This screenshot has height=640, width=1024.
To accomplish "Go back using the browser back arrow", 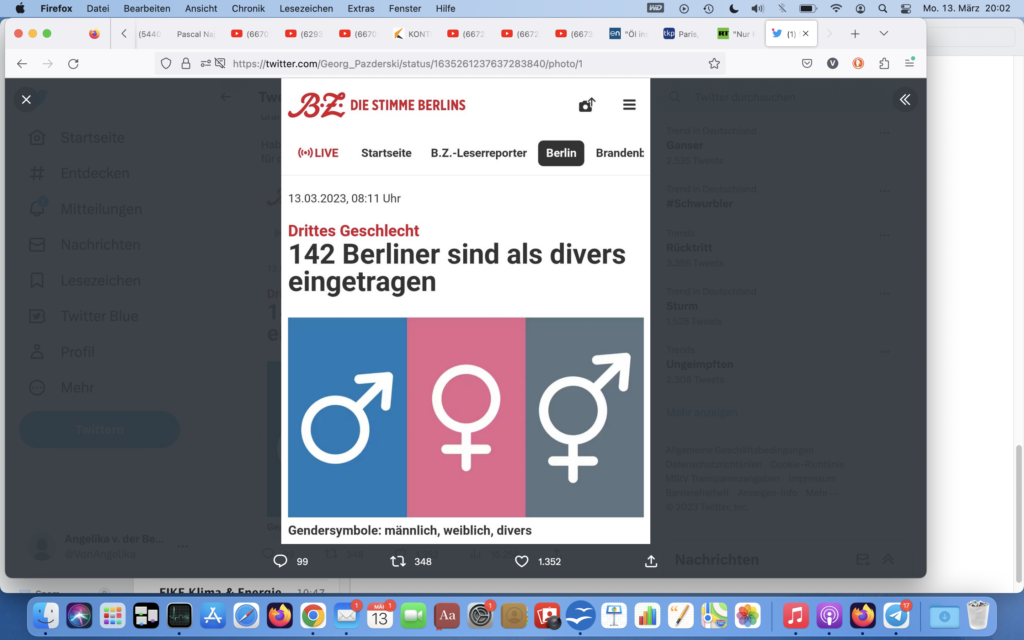I will [x=22, y=63].
